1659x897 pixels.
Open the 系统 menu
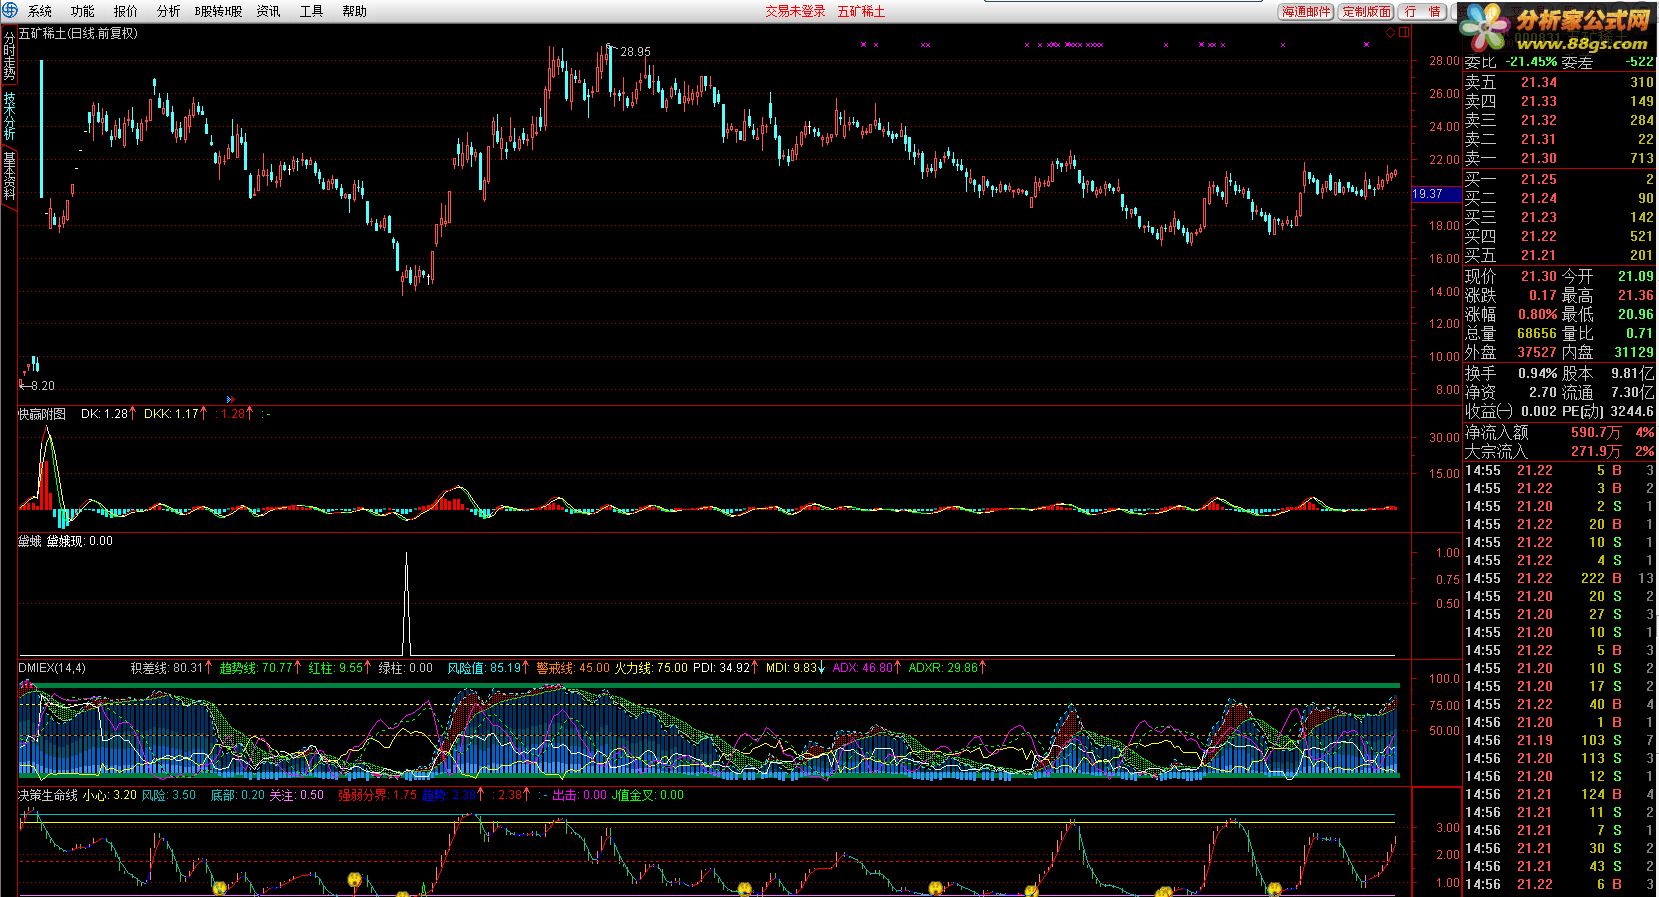(x=40, y=12)
